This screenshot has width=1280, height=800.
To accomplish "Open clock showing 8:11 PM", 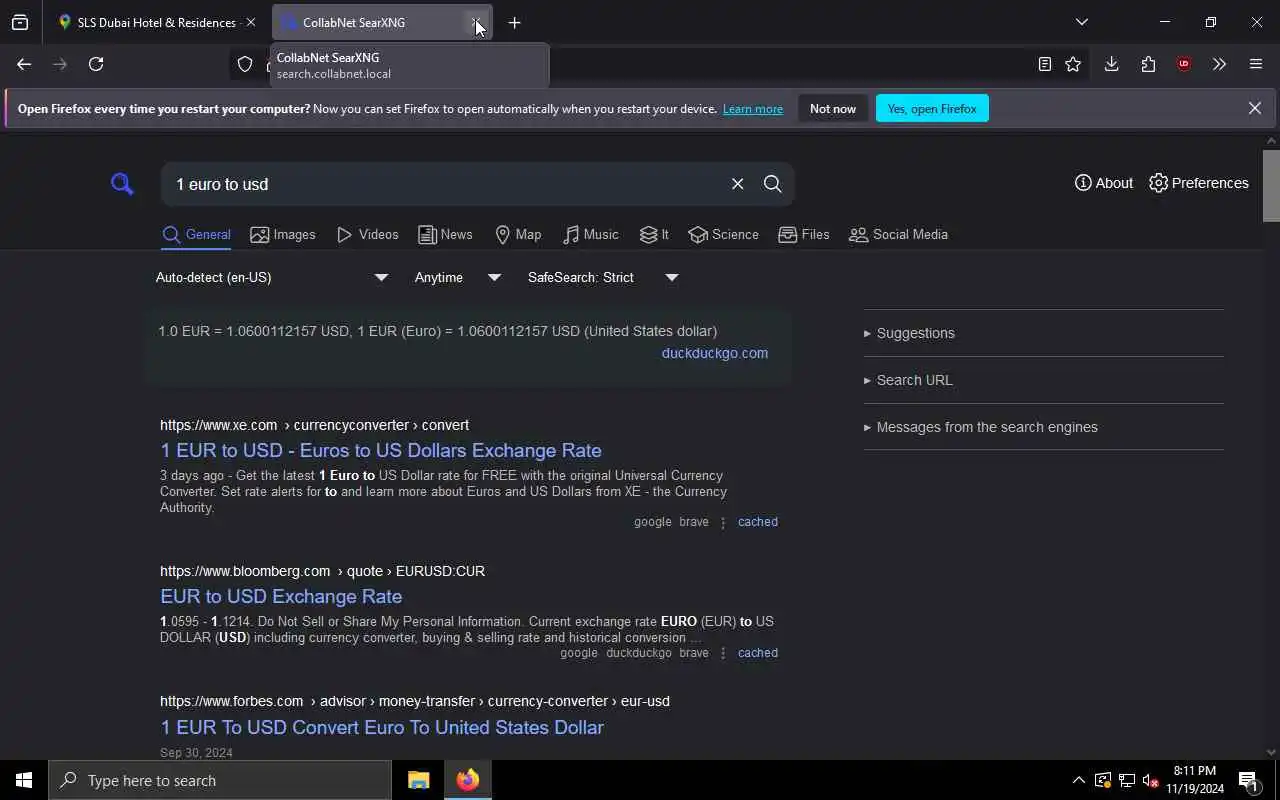I will click(1195, 780).
